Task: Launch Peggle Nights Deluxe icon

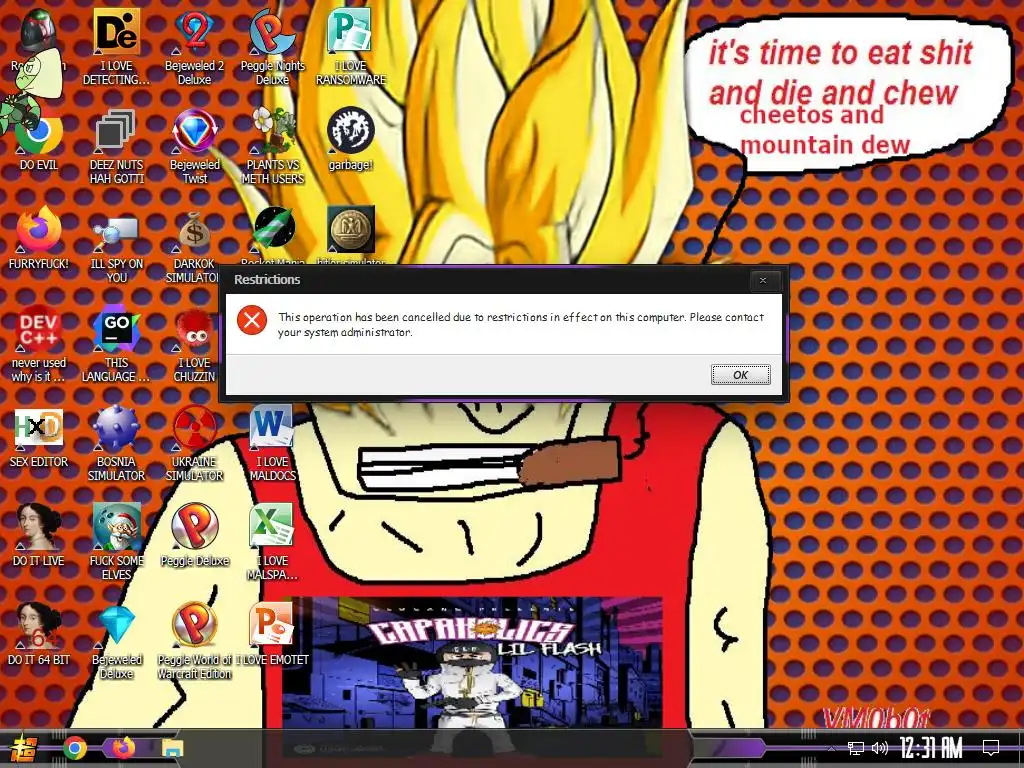Action: pyautogui.click(x=272, y=47)
